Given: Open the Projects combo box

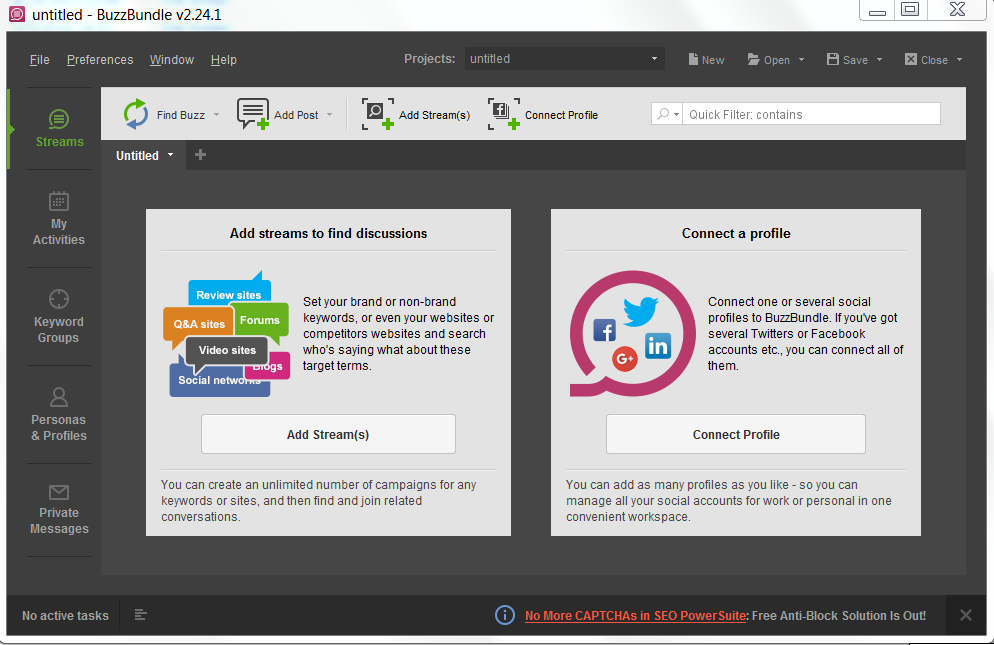Looking at the screenshot, I should point(564,59).
